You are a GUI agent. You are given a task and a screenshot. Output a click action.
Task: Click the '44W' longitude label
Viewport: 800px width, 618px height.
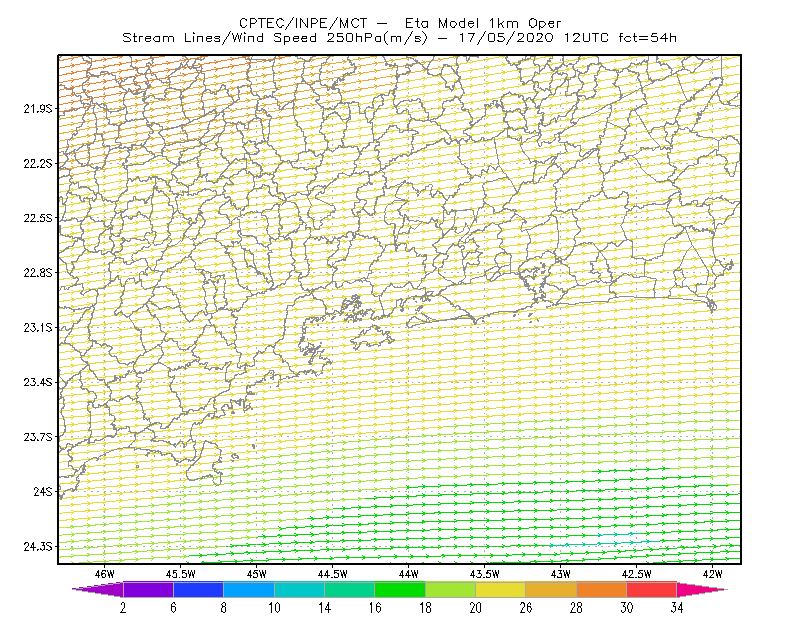point(409,574)
